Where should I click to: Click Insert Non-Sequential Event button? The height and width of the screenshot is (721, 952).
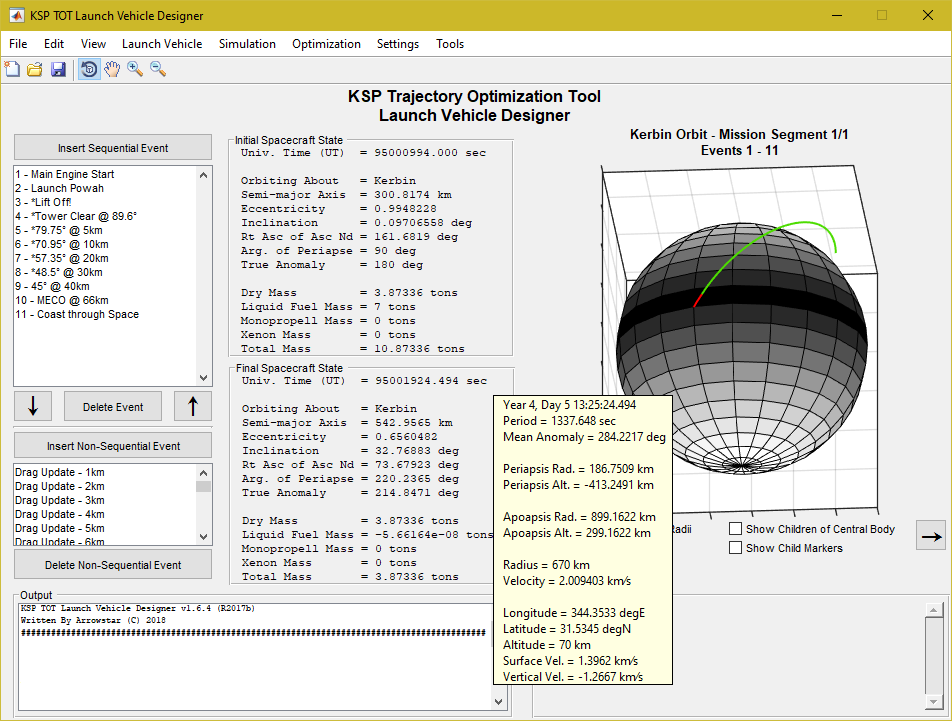click(113, 446)
